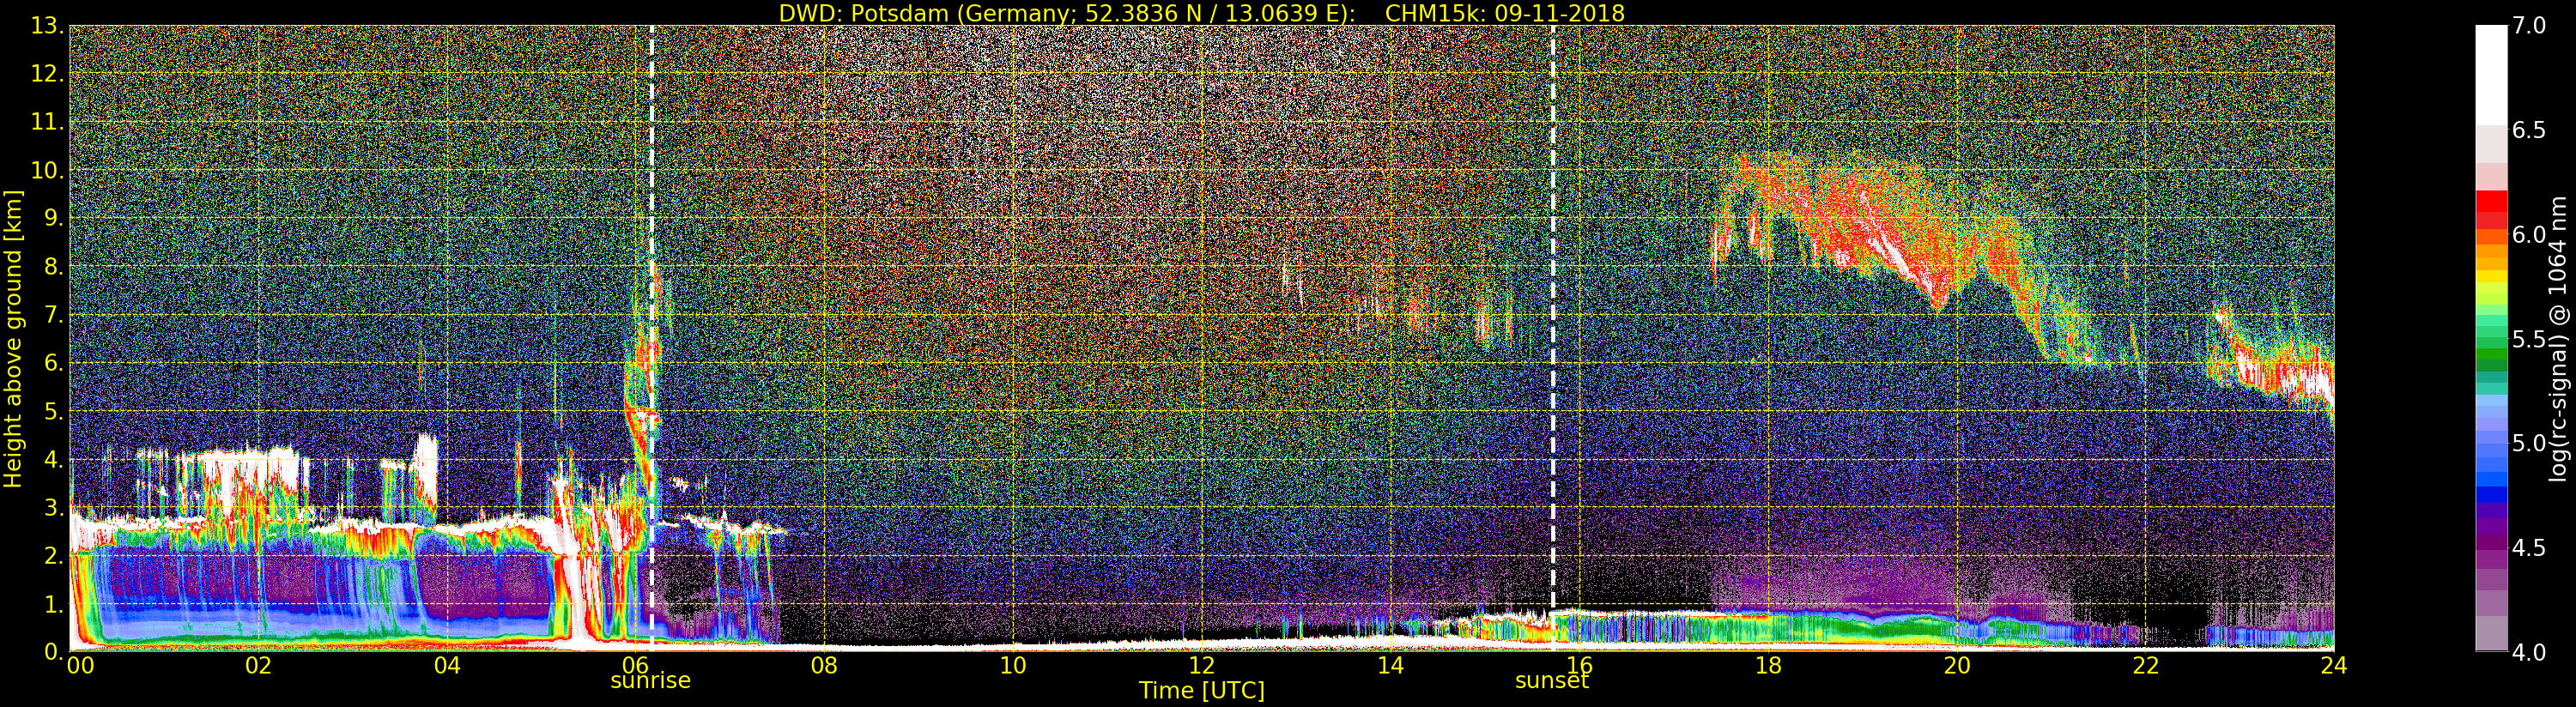This screenshot has height=707, width=2576.
Task: Click the "04" time axis tick label
Action: point(447,665)
